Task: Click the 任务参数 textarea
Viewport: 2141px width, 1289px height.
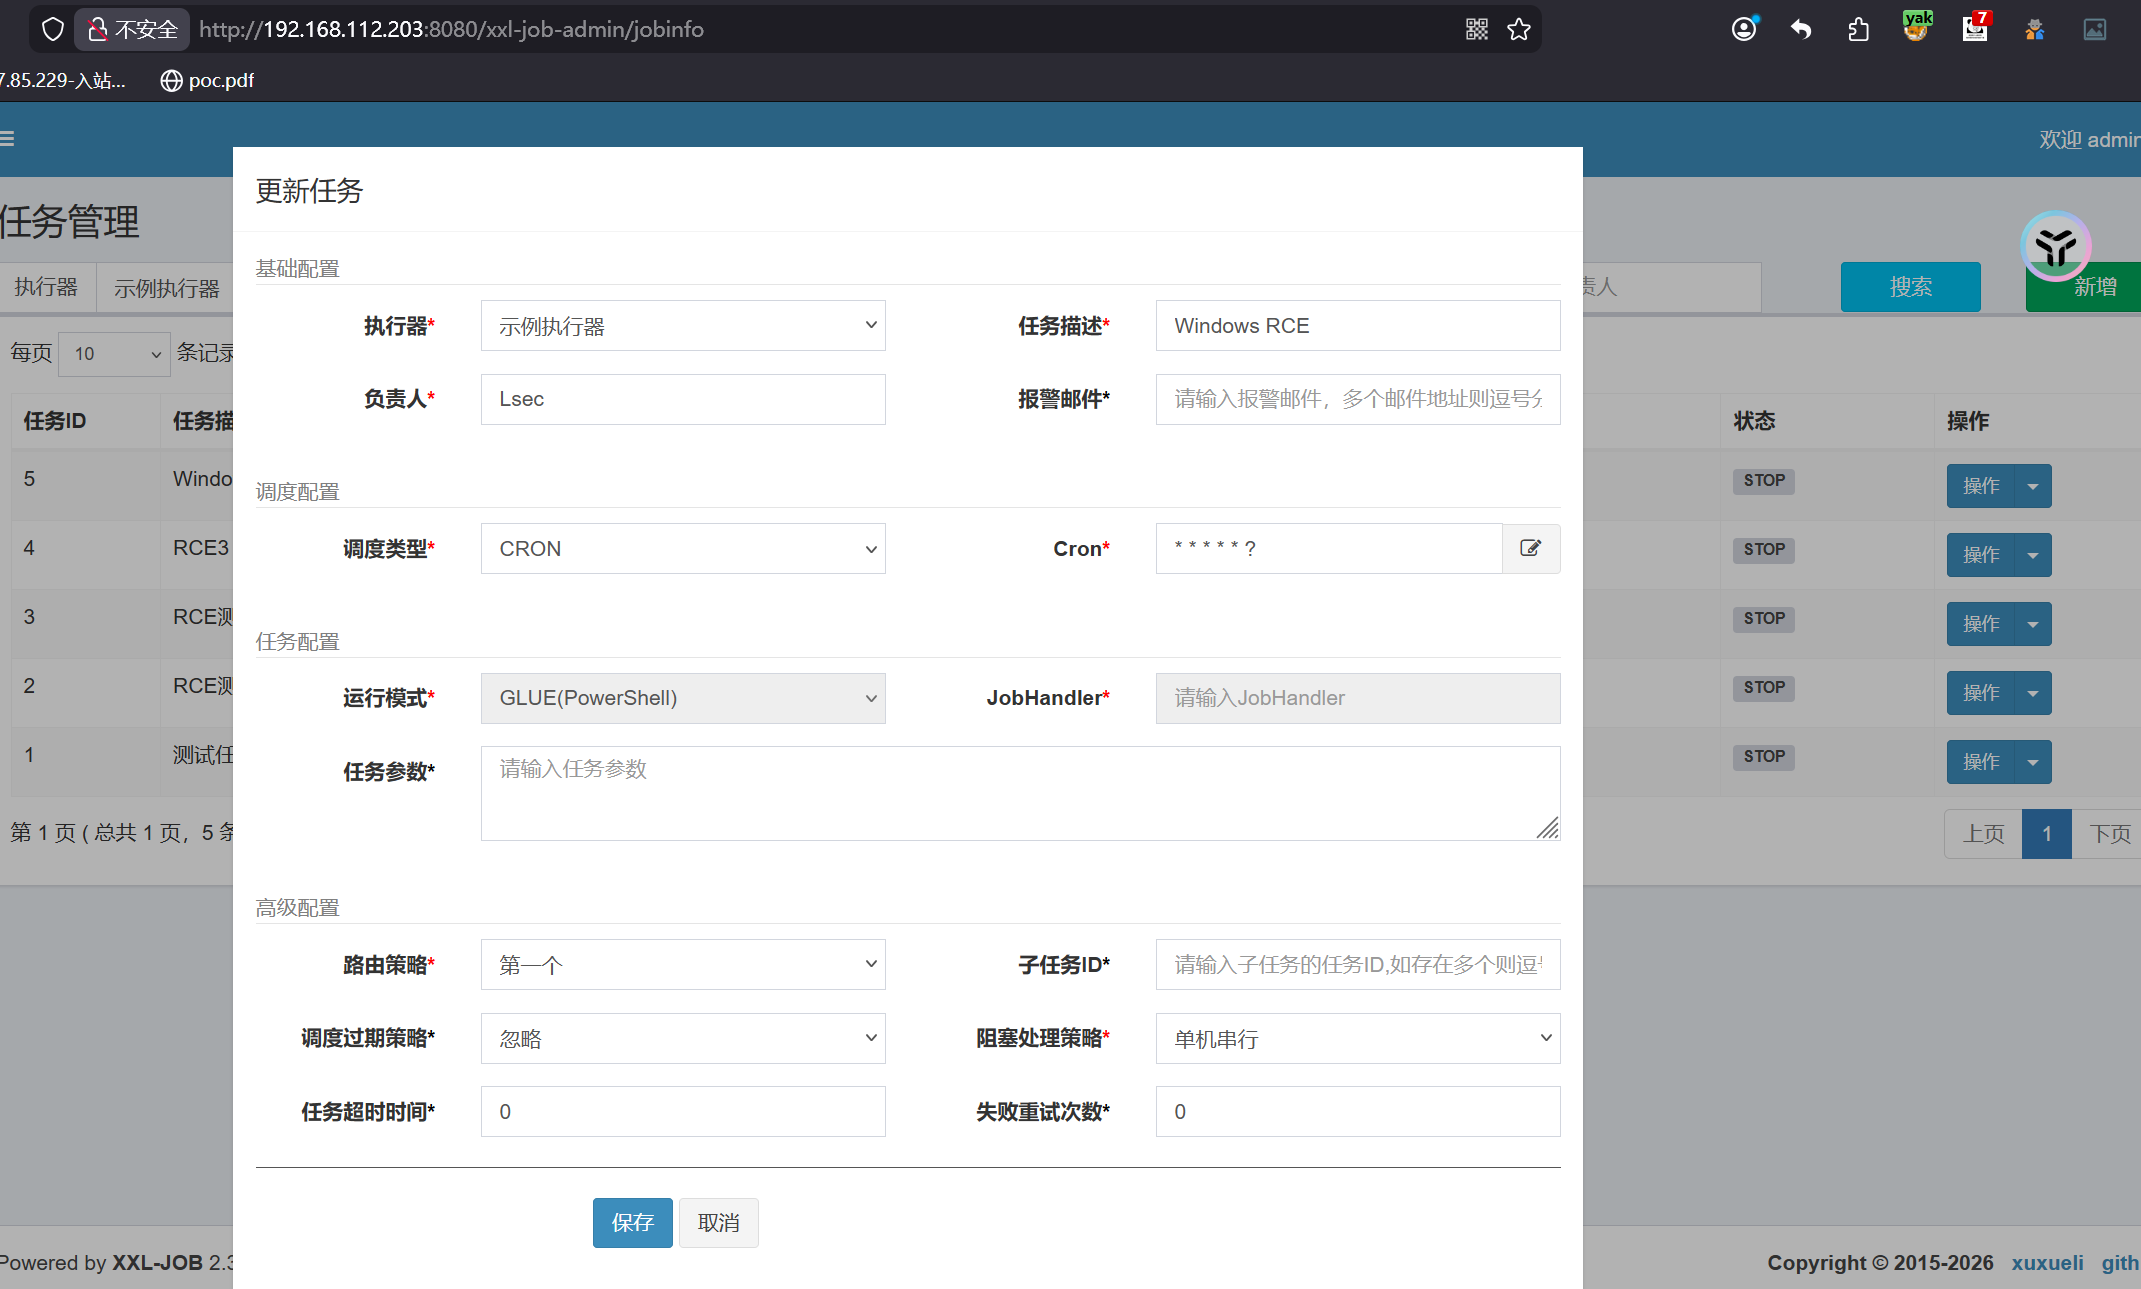Action: [1019, 793]
